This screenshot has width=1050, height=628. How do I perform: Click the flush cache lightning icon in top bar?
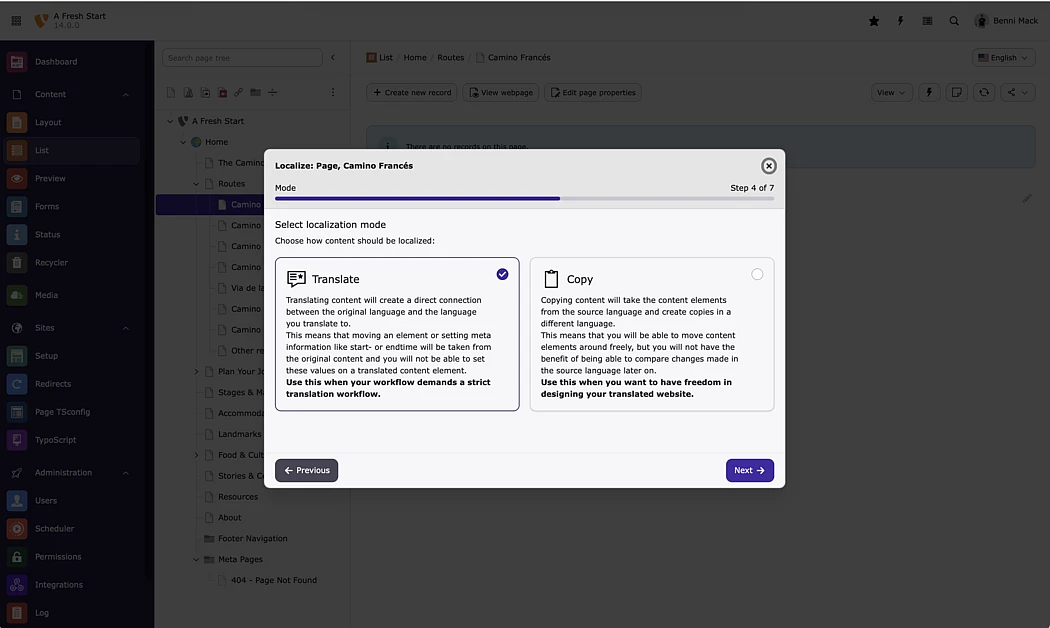coord(900,21)
